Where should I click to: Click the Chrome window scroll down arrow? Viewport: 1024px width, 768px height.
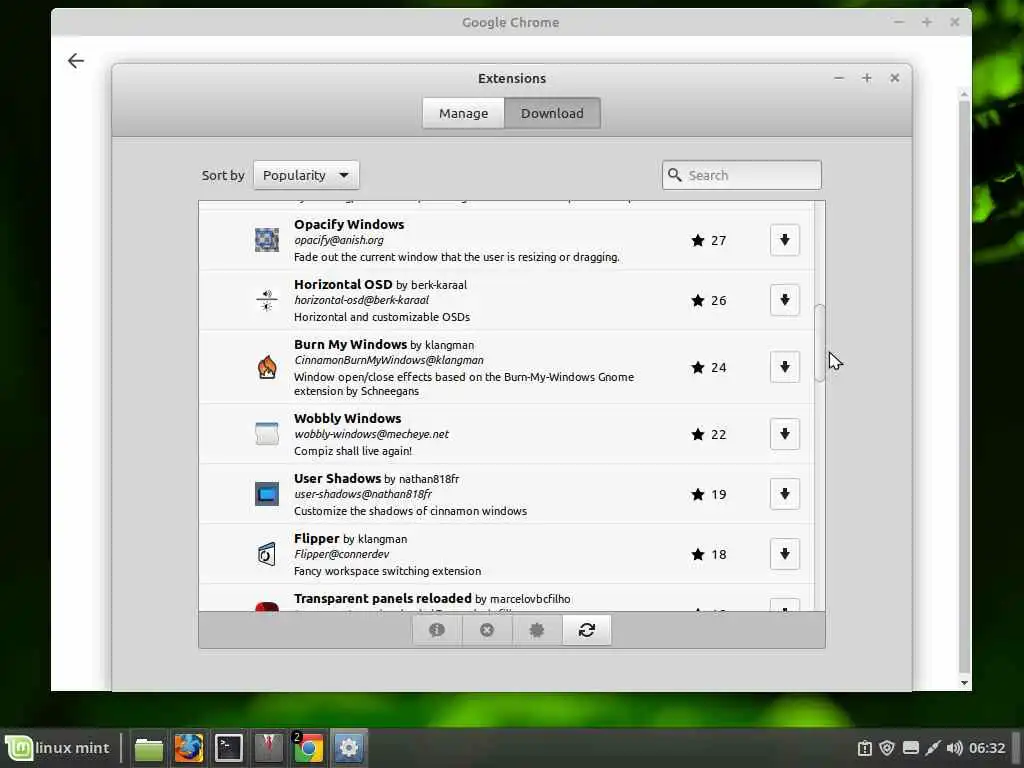coord(965,683)
